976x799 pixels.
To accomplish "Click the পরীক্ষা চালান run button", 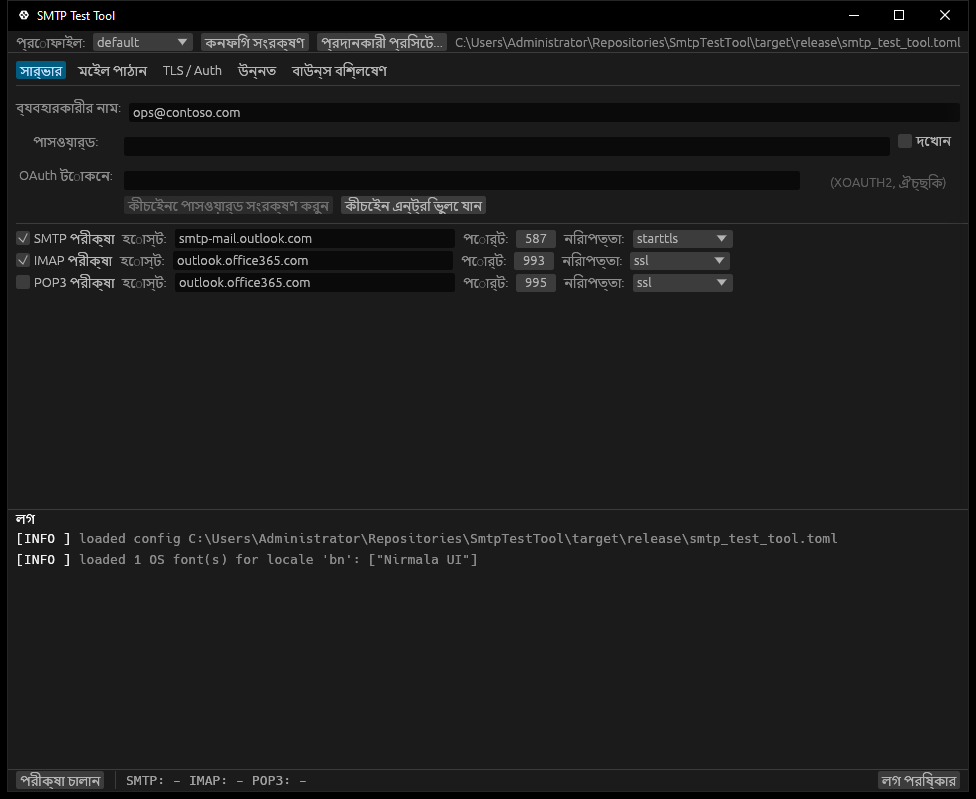I will click(x=60, y=780).
